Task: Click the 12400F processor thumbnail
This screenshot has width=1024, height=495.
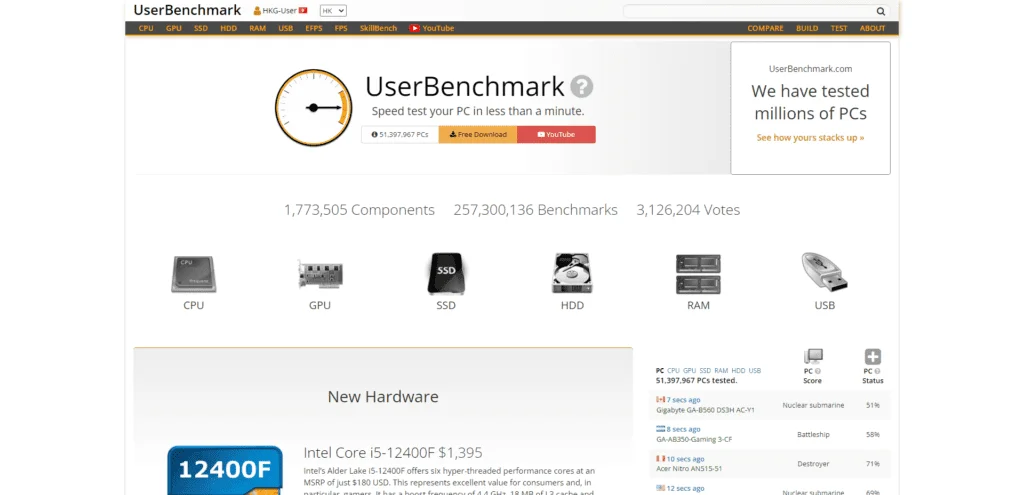Action: [x=225, y=470]
